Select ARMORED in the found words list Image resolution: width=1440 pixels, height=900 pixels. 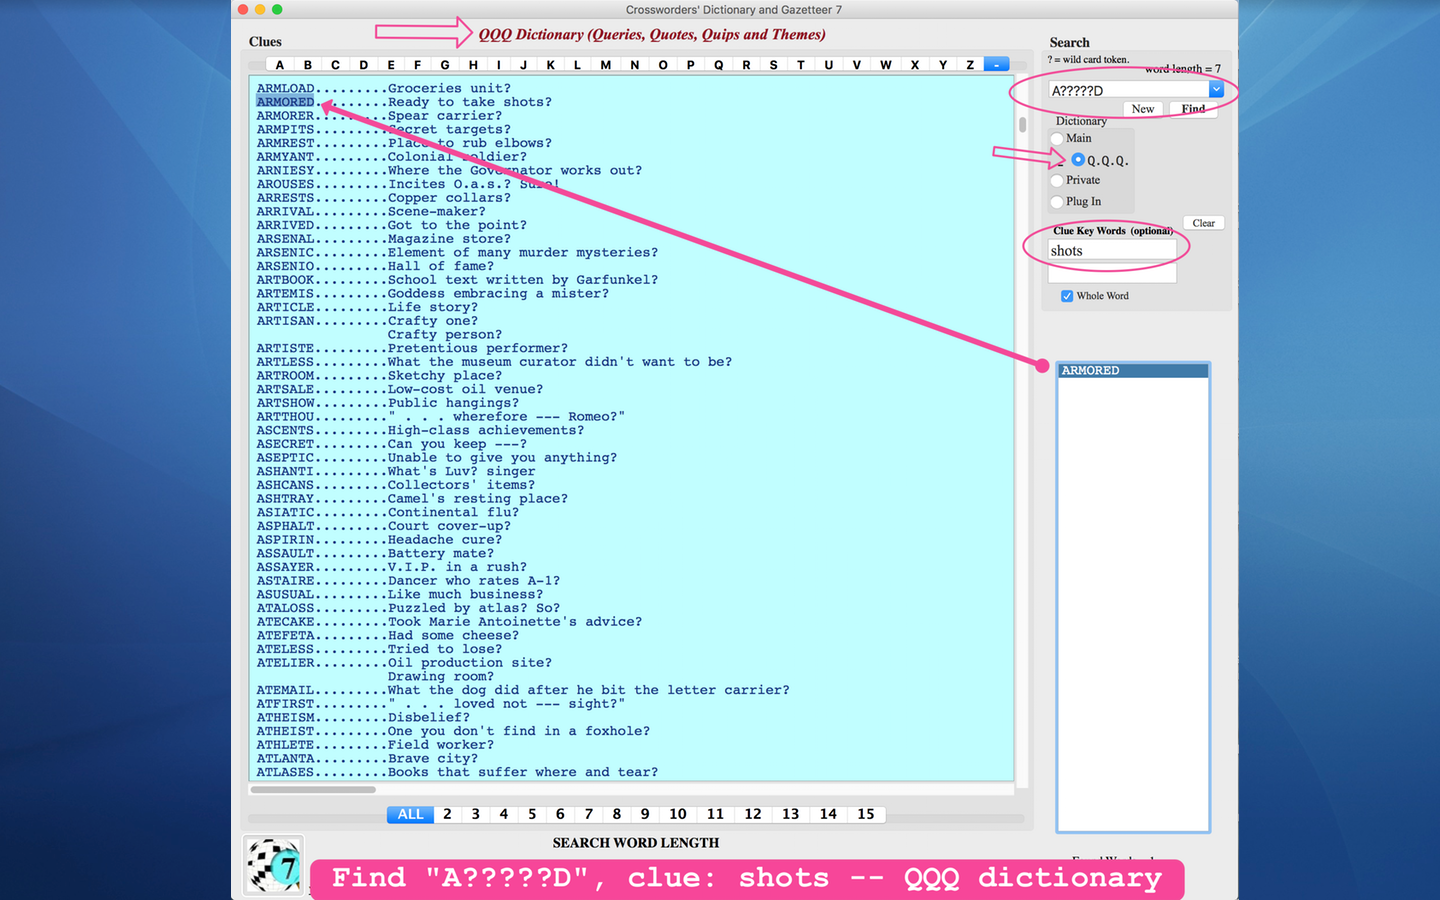(x=1133, y=371)
